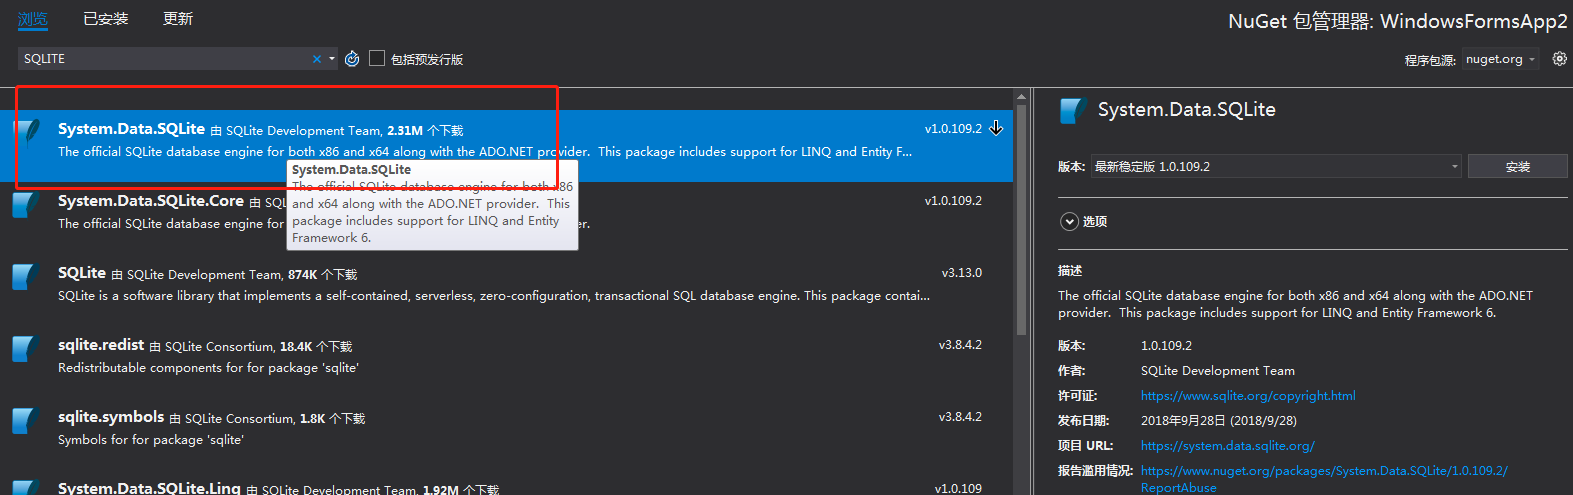Viewport: 1573px width, 495px height.
Task: Open the search box dropdown arrow
Action: coord(332,59)
